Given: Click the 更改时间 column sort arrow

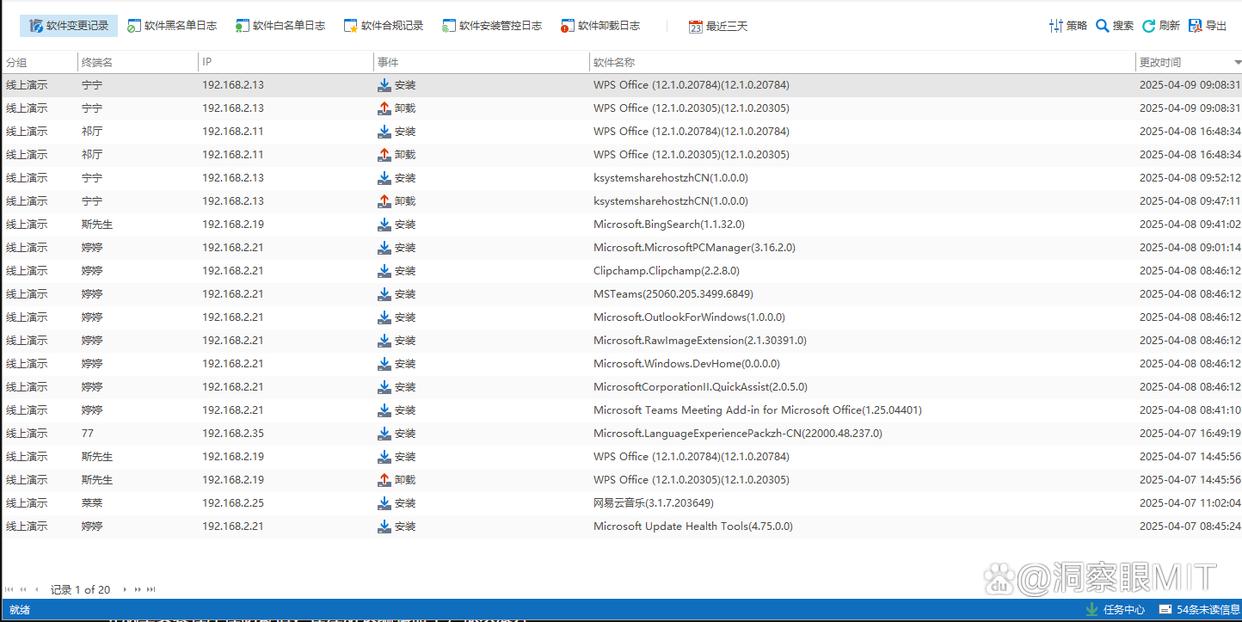Looking at the screenshot, I should (x=1237, y=63).
